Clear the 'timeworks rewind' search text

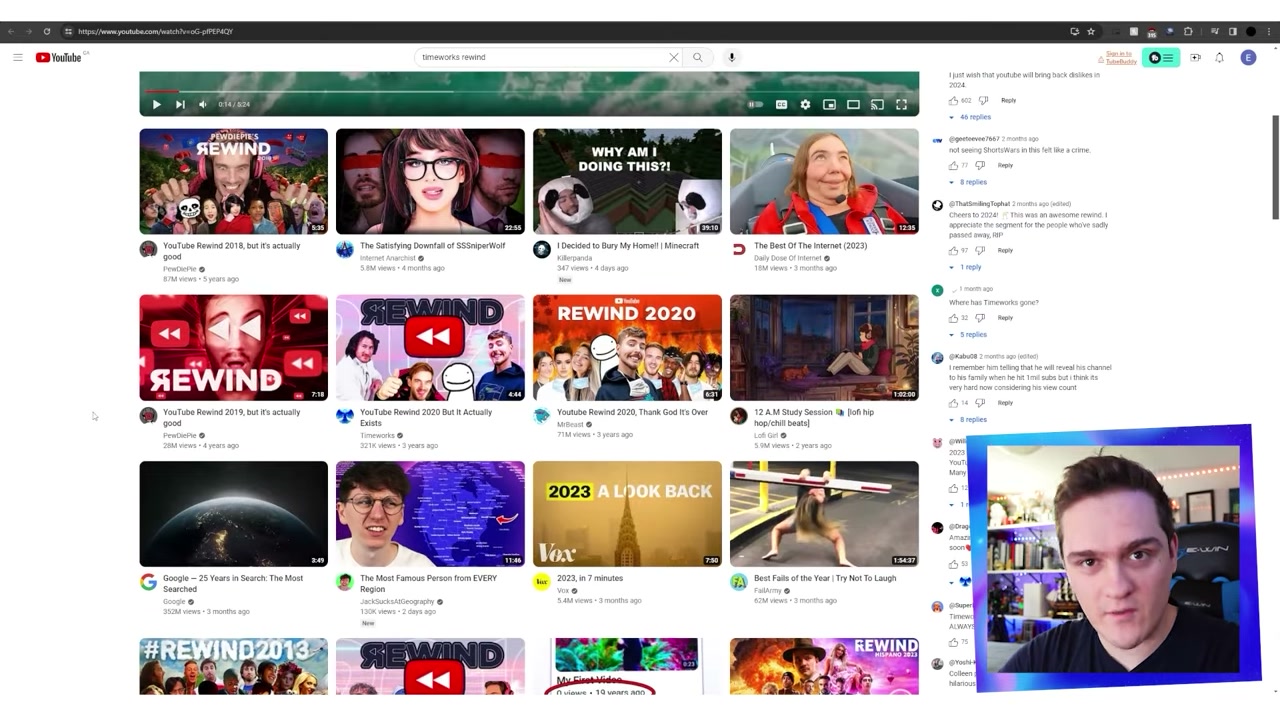click(x=674, y=57)
